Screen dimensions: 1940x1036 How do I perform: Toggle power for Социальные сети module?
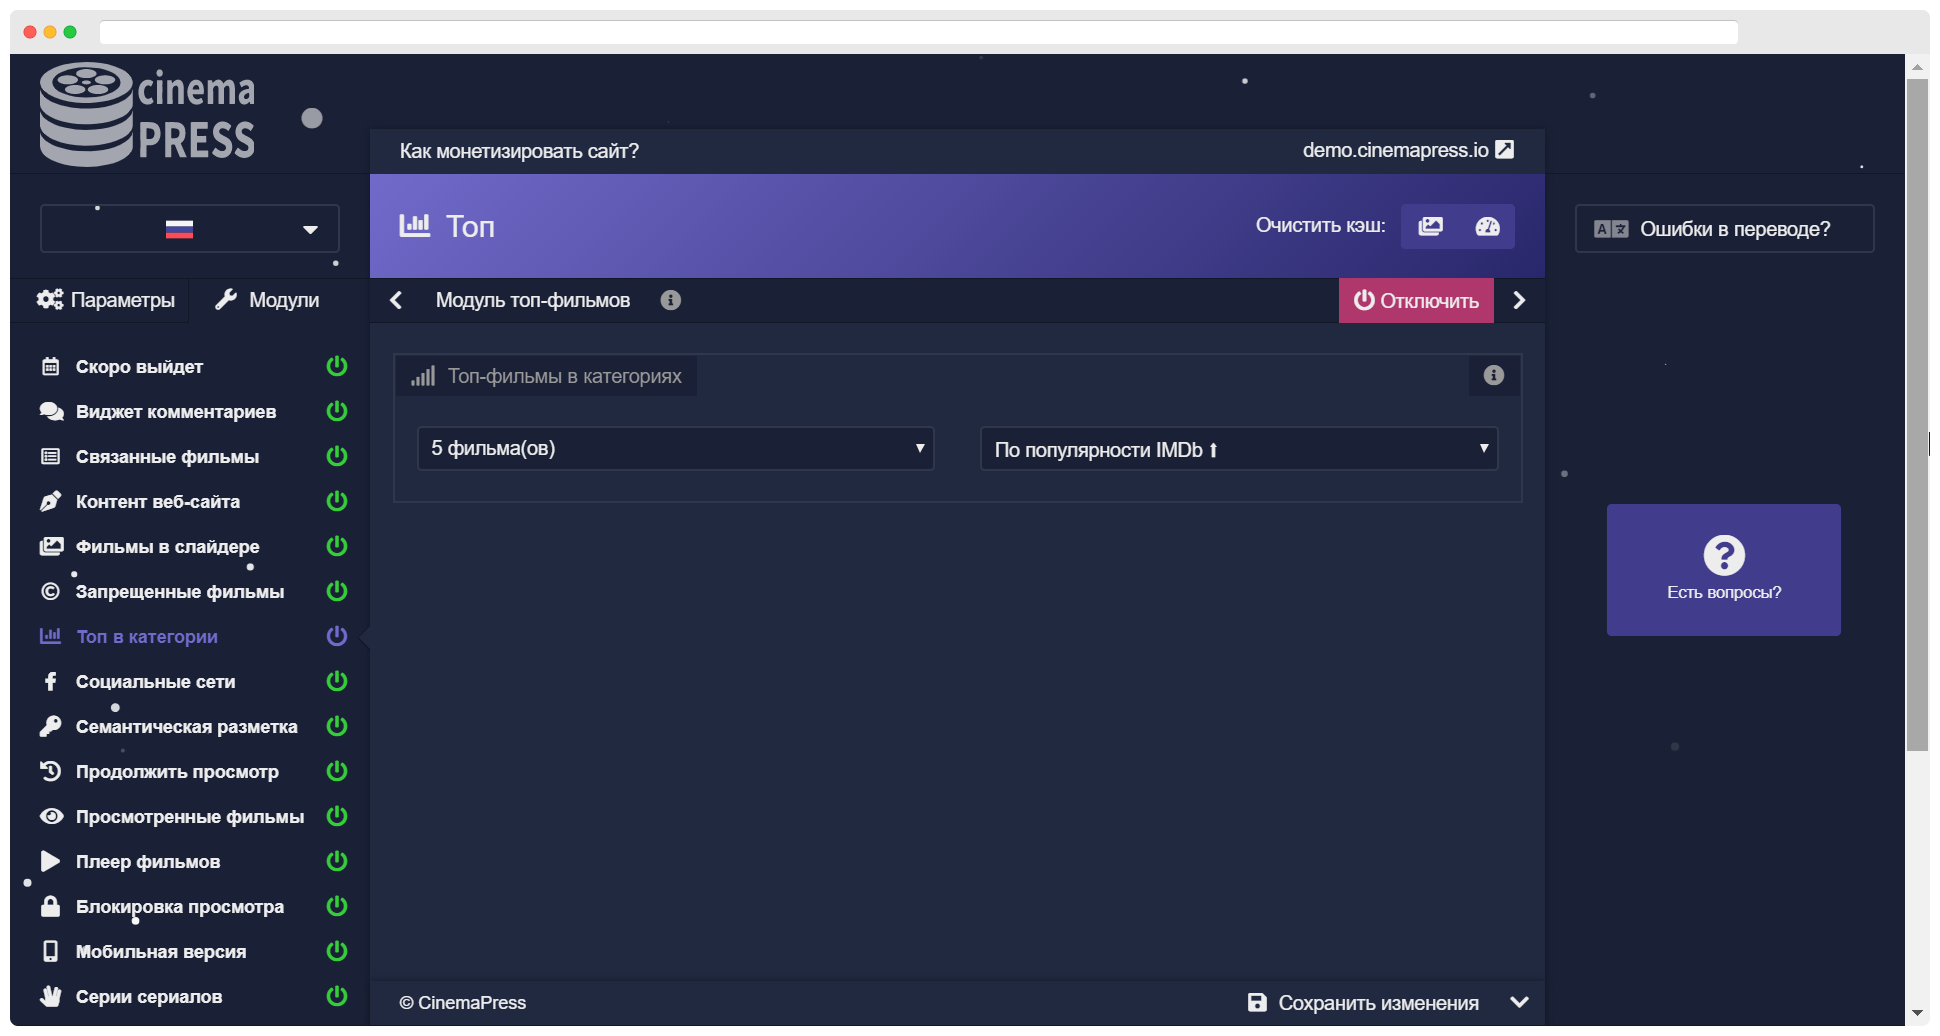pos(337,681)
